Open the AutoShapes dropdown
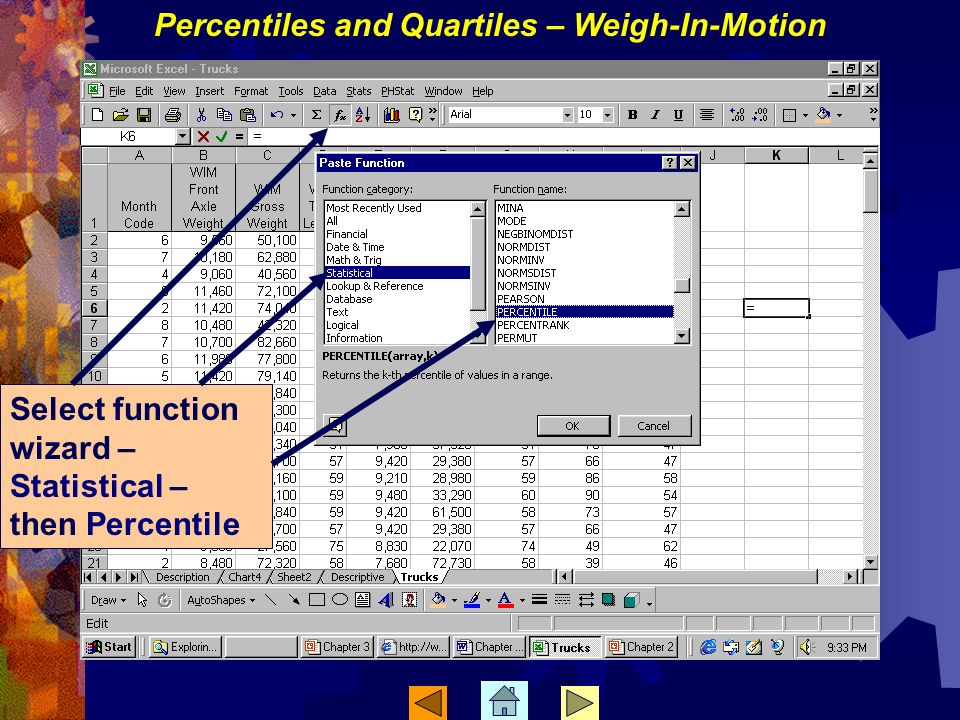 pos(221,600)
